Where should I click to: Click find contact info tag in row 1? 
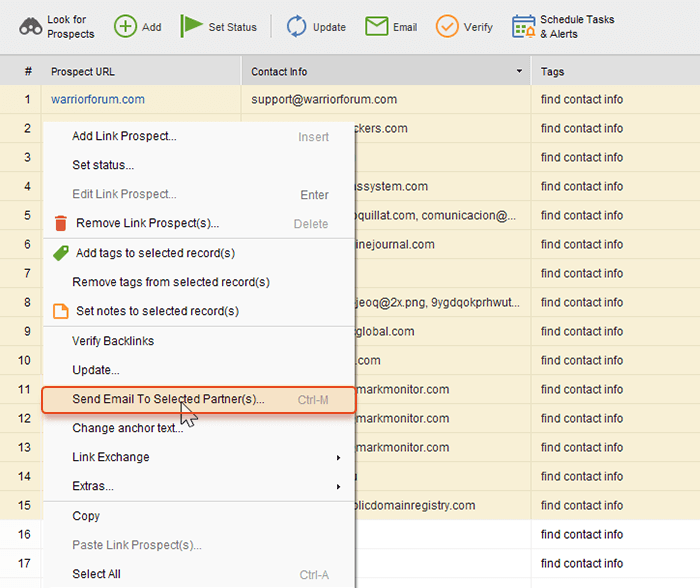tap(582, 99)
